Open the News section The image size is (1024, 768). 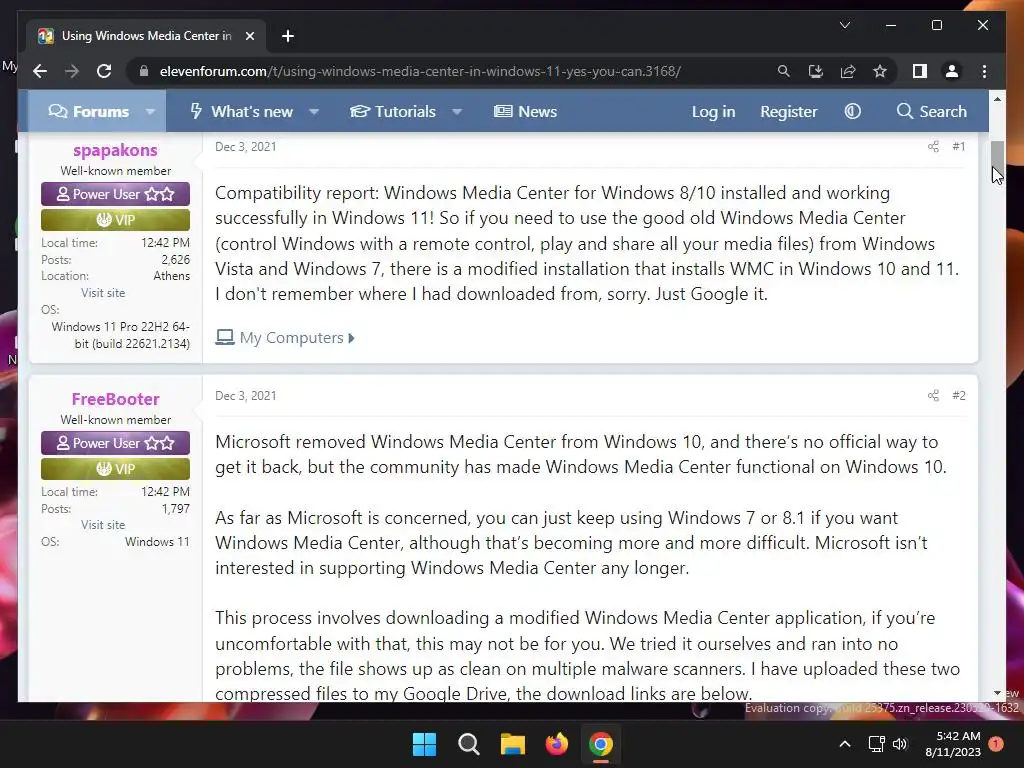(x=525, y=112)
